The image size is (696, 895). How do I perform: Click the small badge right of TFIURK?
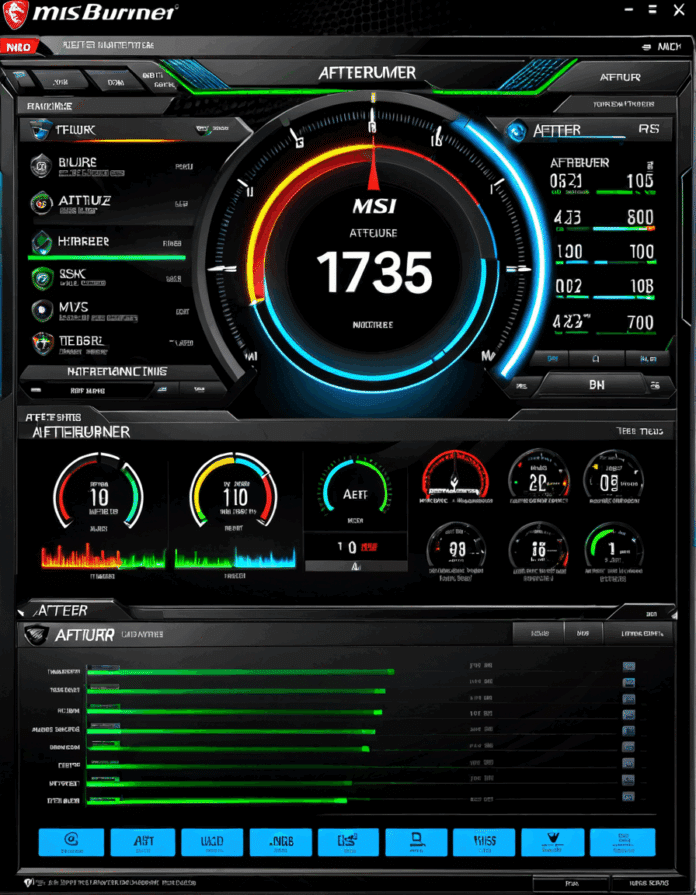(x=202, y=130)
